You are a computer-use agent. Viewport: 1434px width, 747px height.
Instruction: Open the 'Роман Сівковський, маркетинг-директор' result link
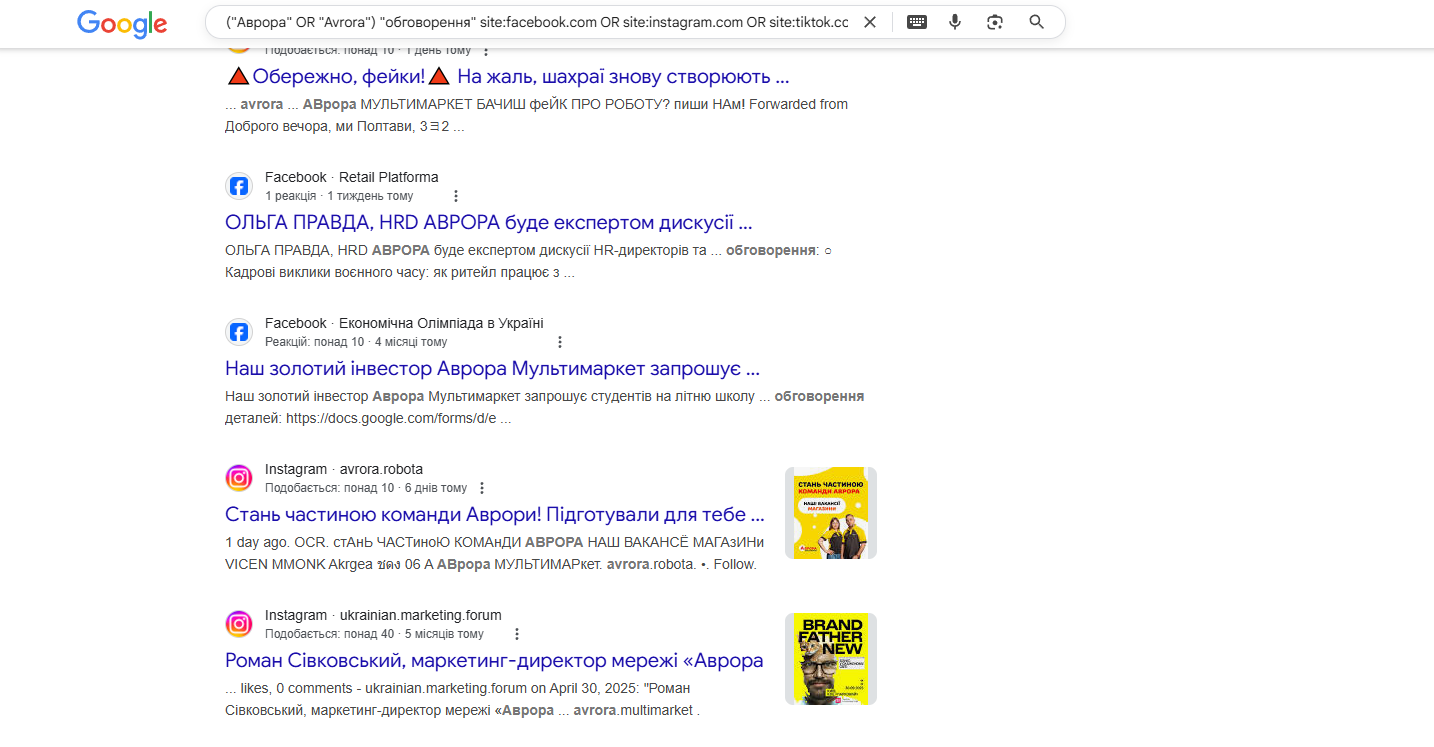click(494, 660)
